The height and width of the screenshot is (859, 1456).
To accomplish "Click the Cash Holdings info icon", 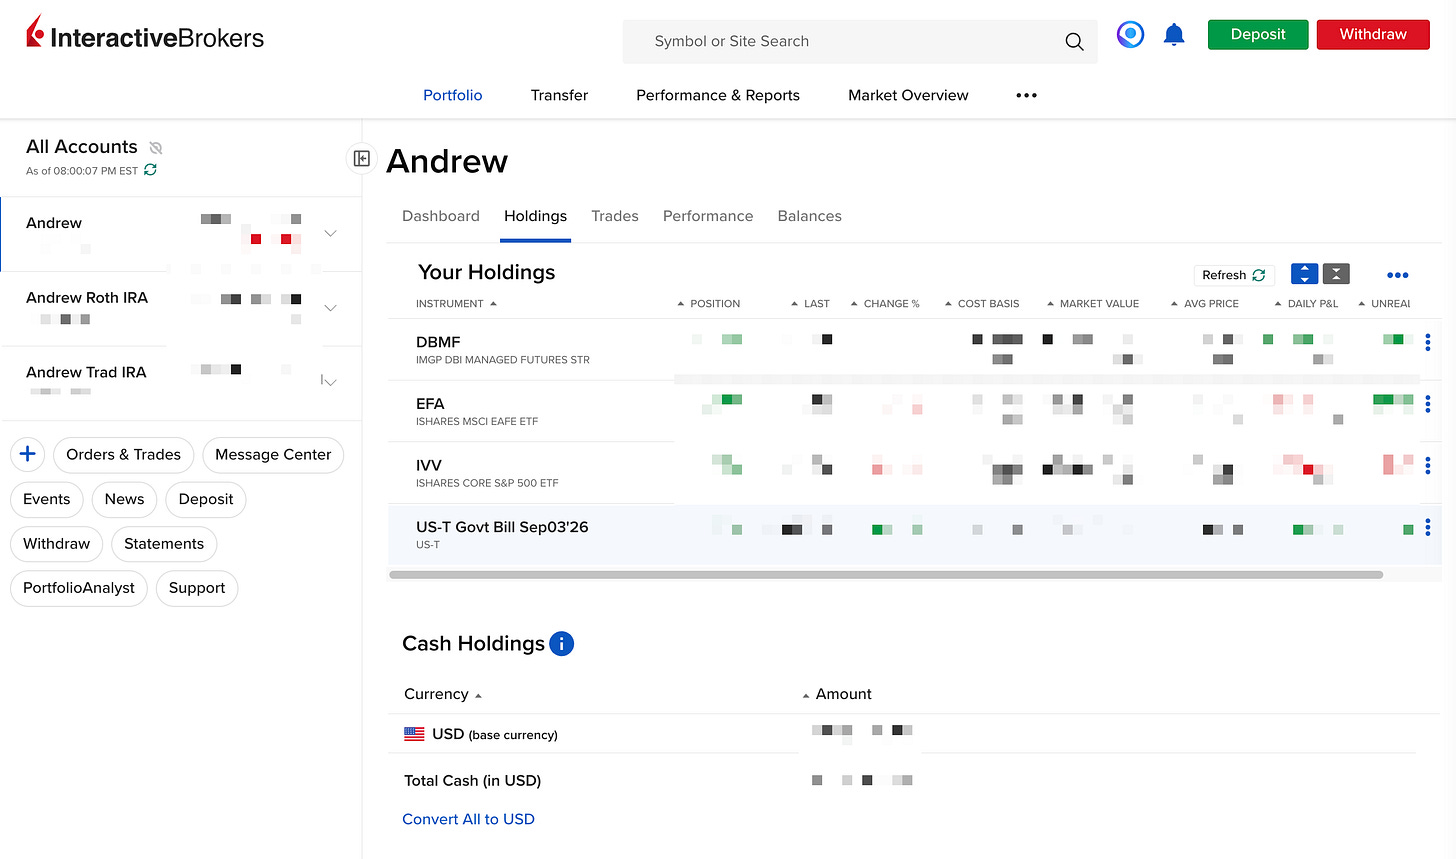I will coord(562,644).
